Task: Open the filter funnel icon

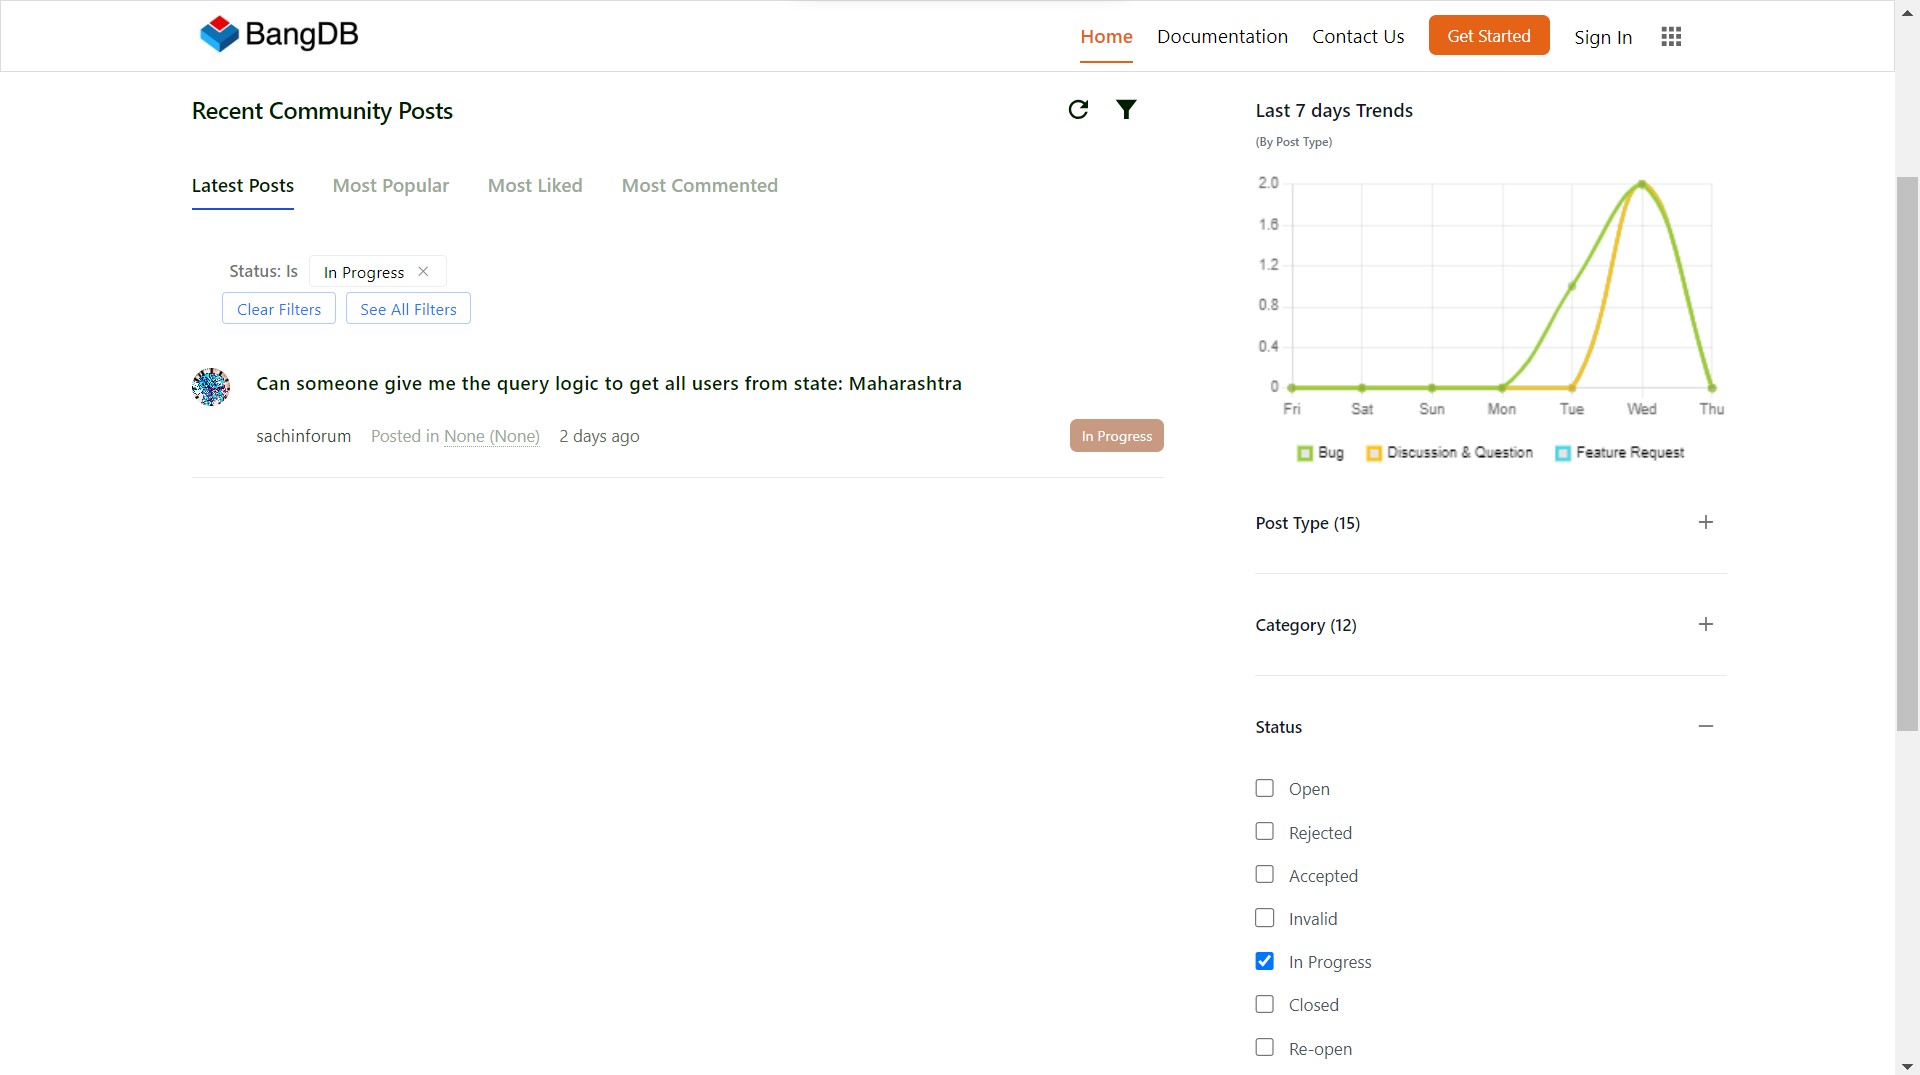Action: click(x=1126, y=109)
